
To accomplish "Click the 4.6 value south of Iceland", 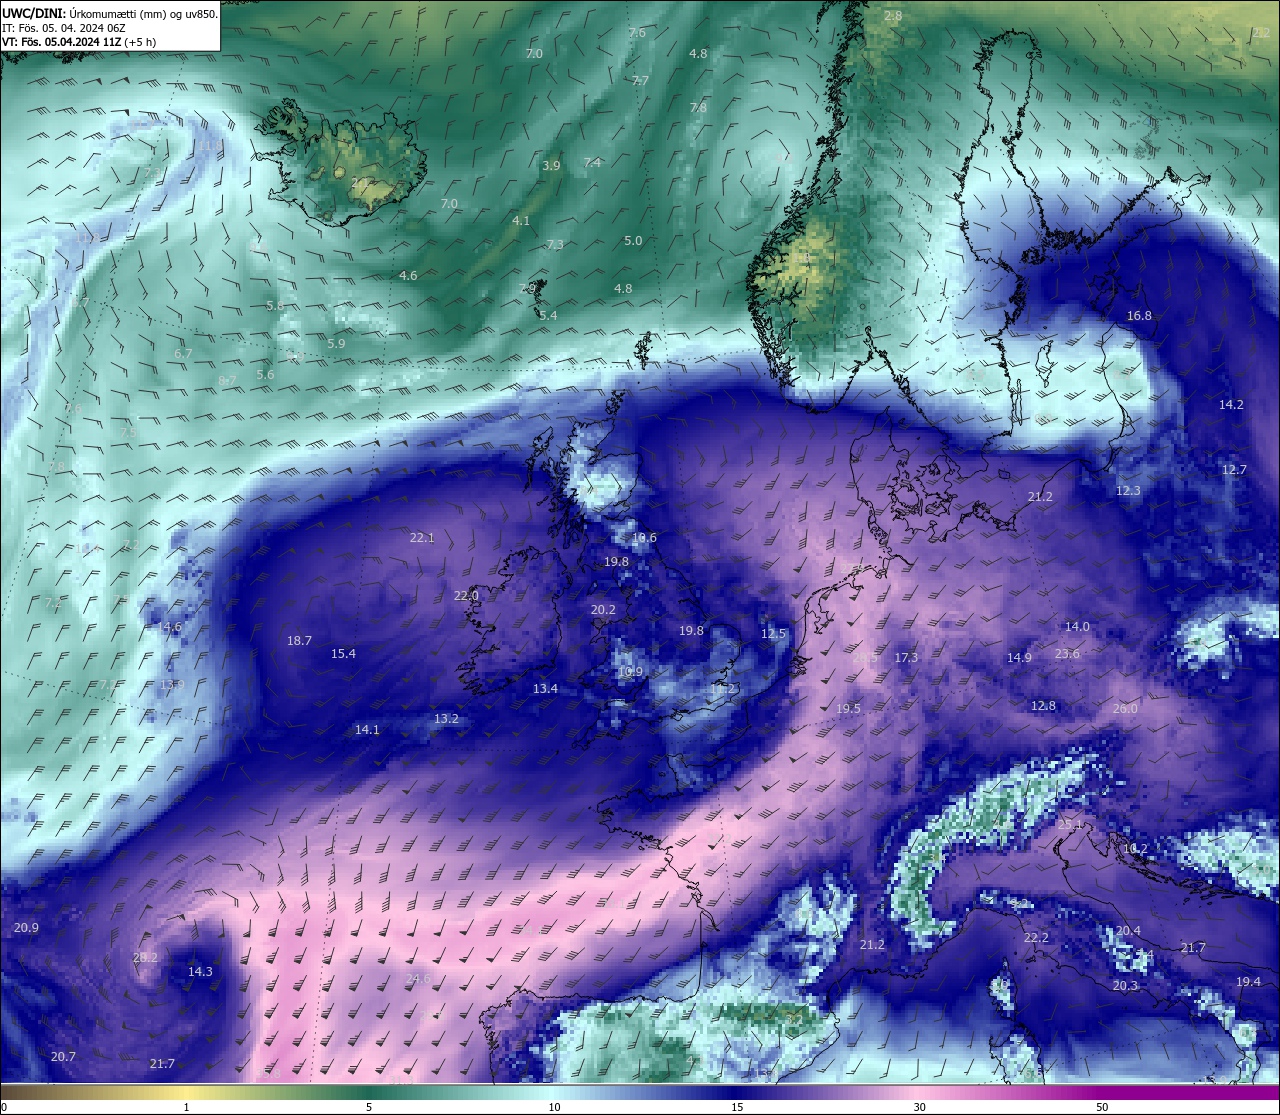I will [x=408, y=276].
